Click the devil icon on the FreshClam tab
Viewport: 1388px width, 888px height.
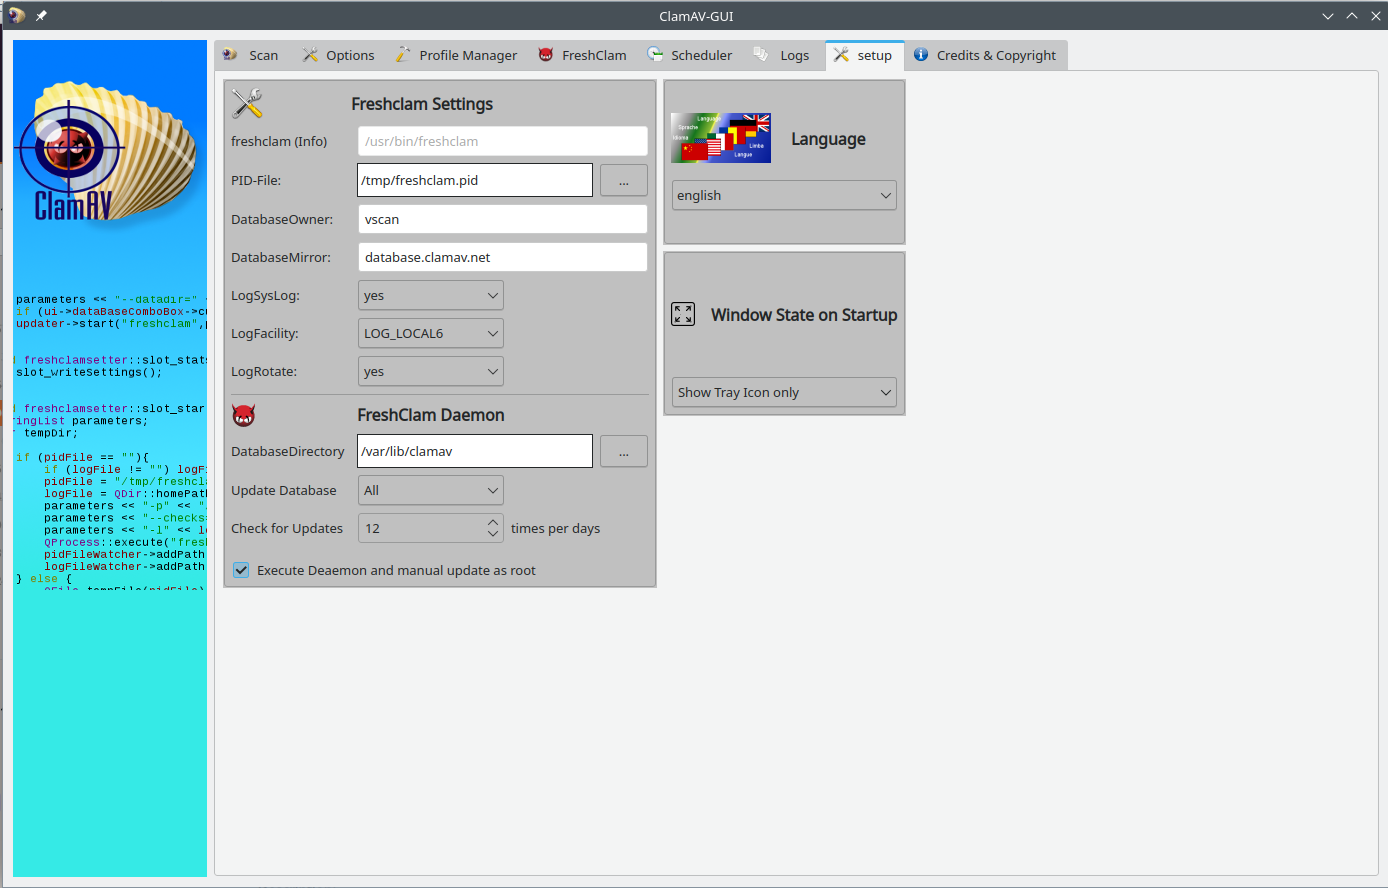click(x=545, y=55)
